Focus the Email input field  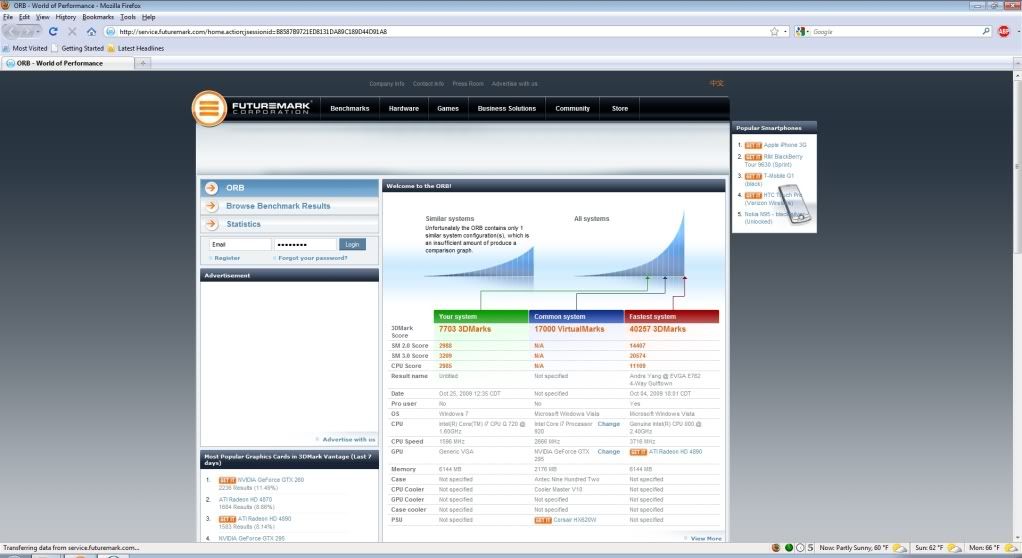click(x=241, y=244)
